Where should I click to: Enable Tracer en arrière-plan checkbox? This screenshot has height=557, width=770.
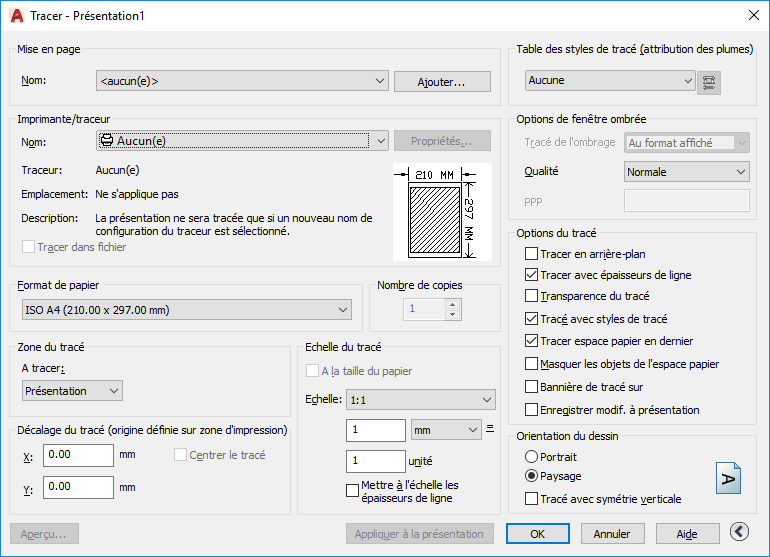(532, 254)
